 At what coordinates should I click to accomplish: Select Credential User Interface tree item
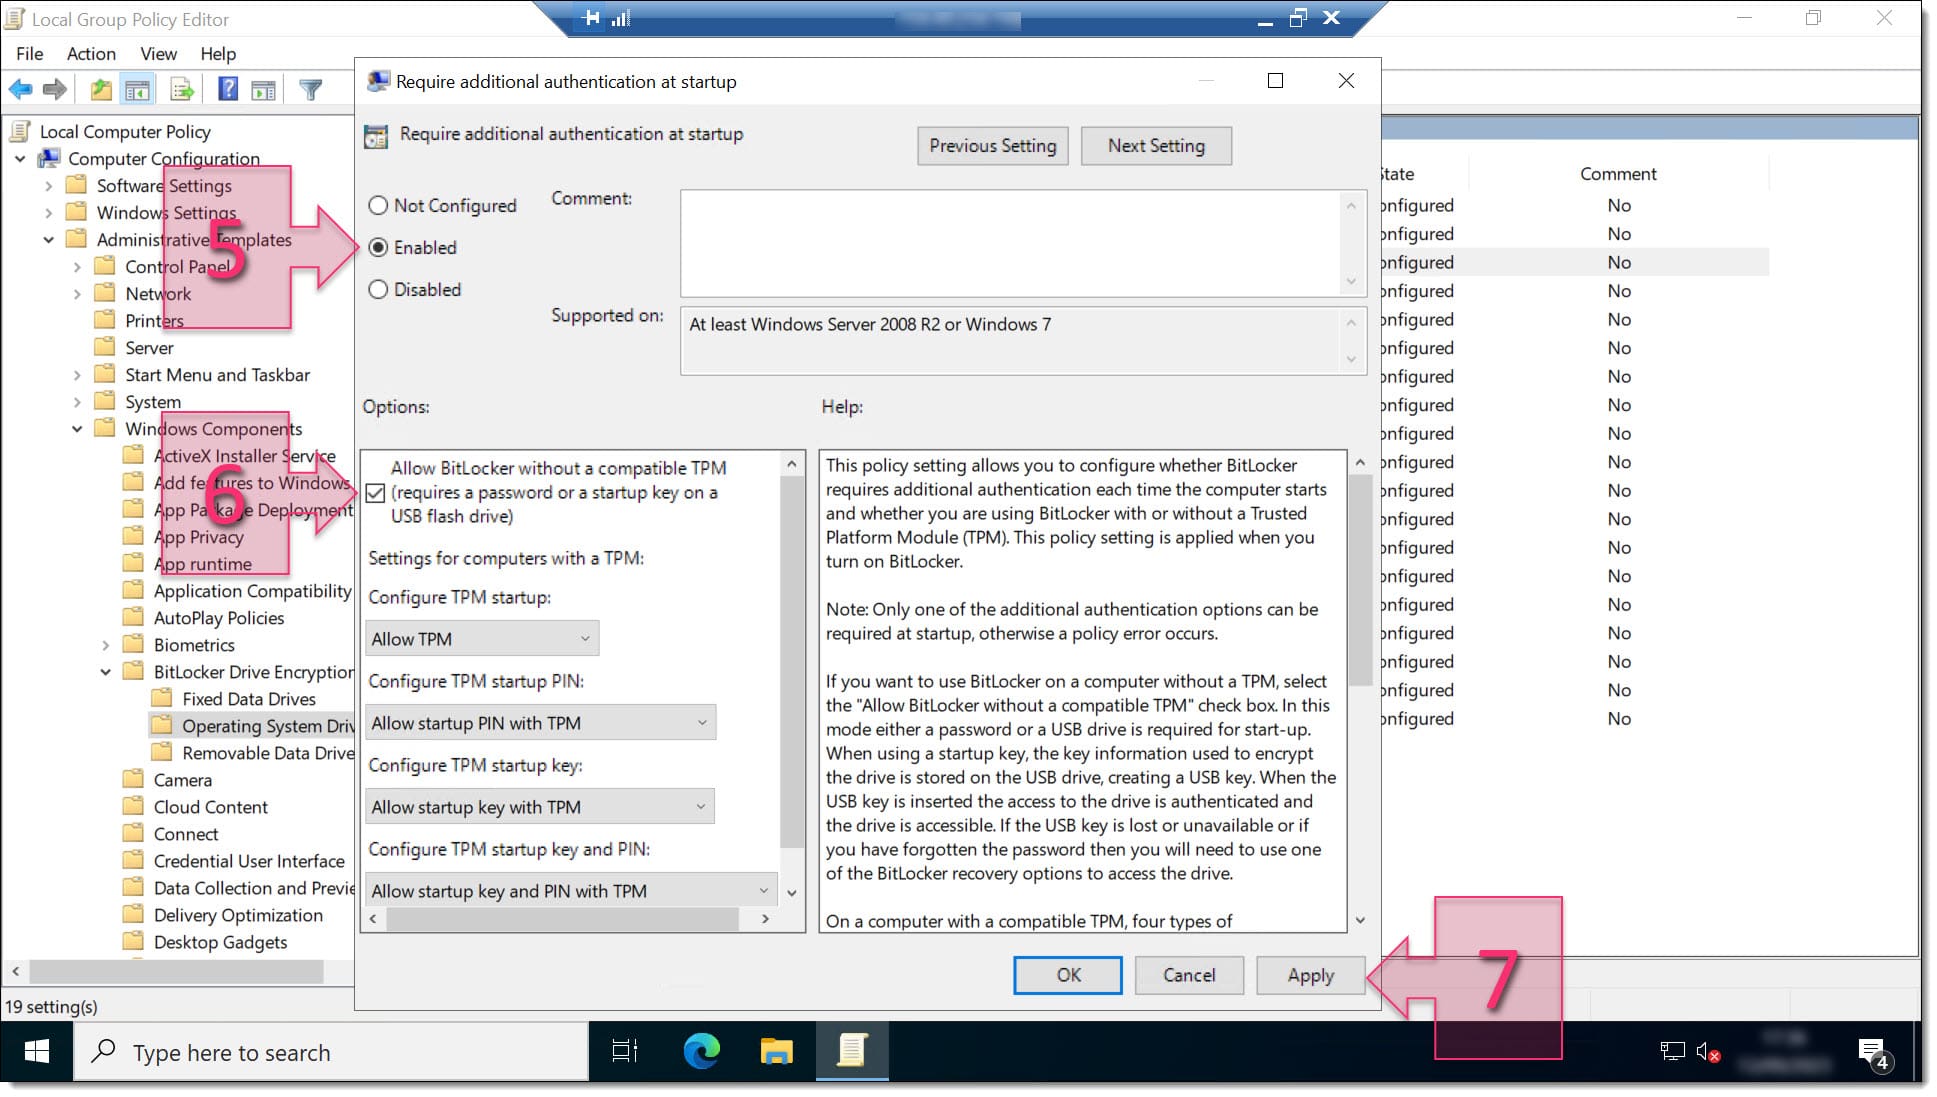click(249, 861)
